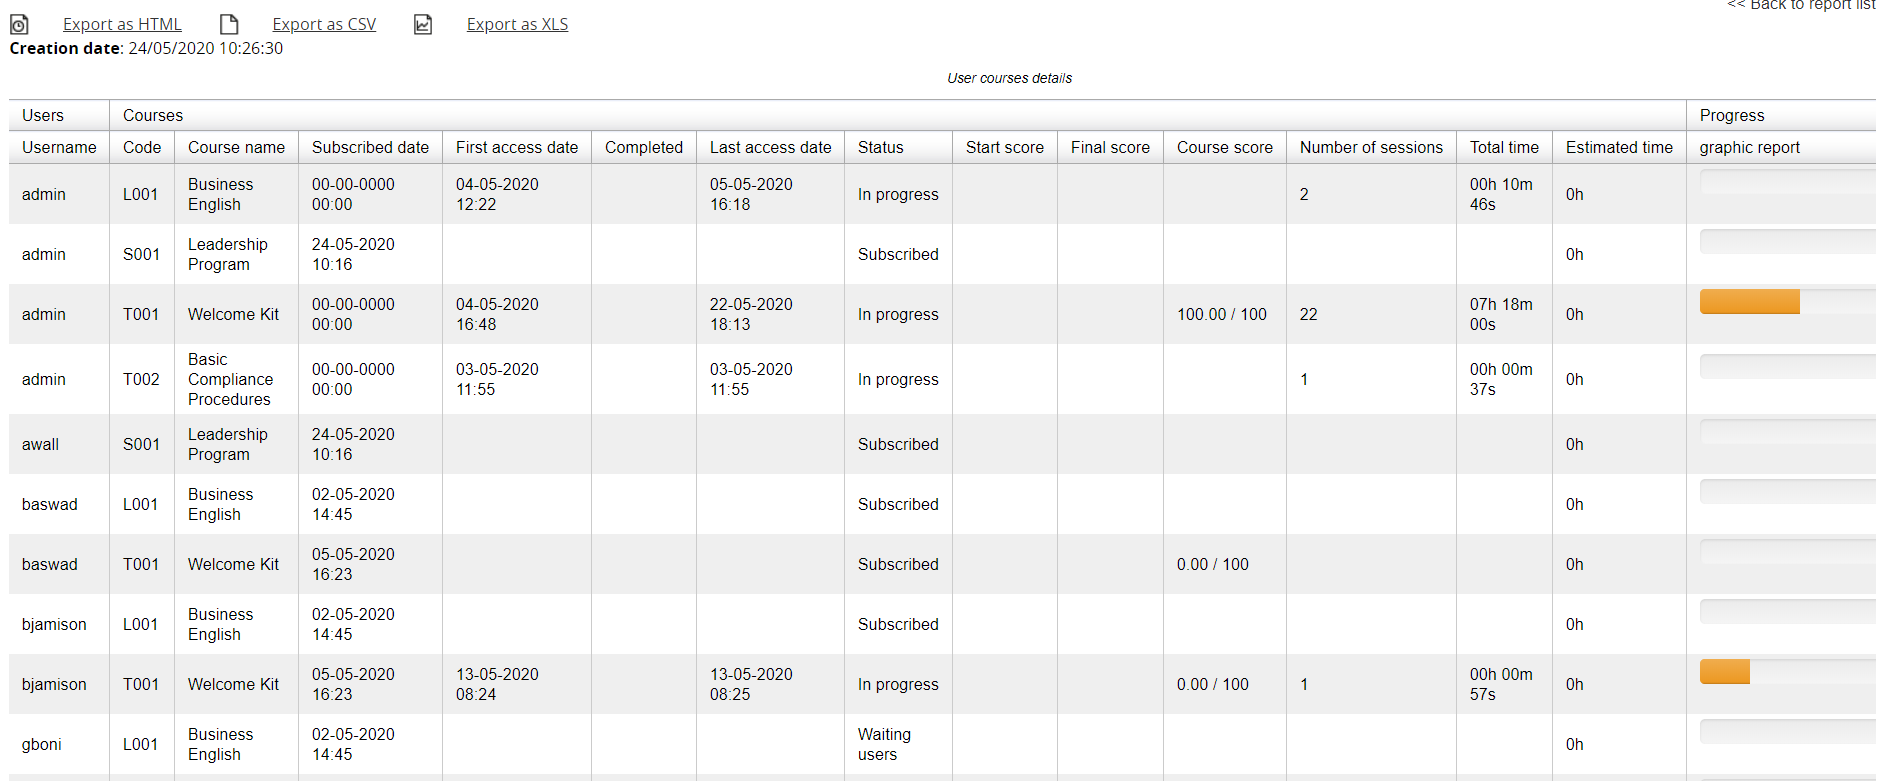Choose the Export as XLS link
The image size is (1886, 781).
pyautogui.click(x=517, y=25)
